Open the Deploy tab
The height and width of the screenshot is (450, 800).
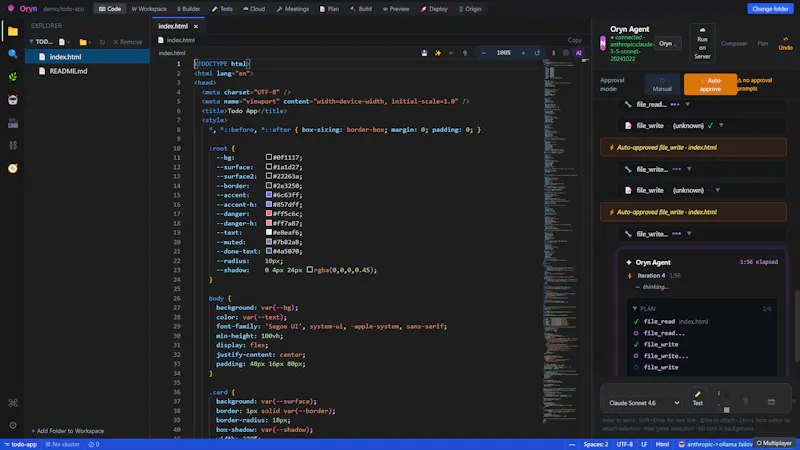click(434, 9)
